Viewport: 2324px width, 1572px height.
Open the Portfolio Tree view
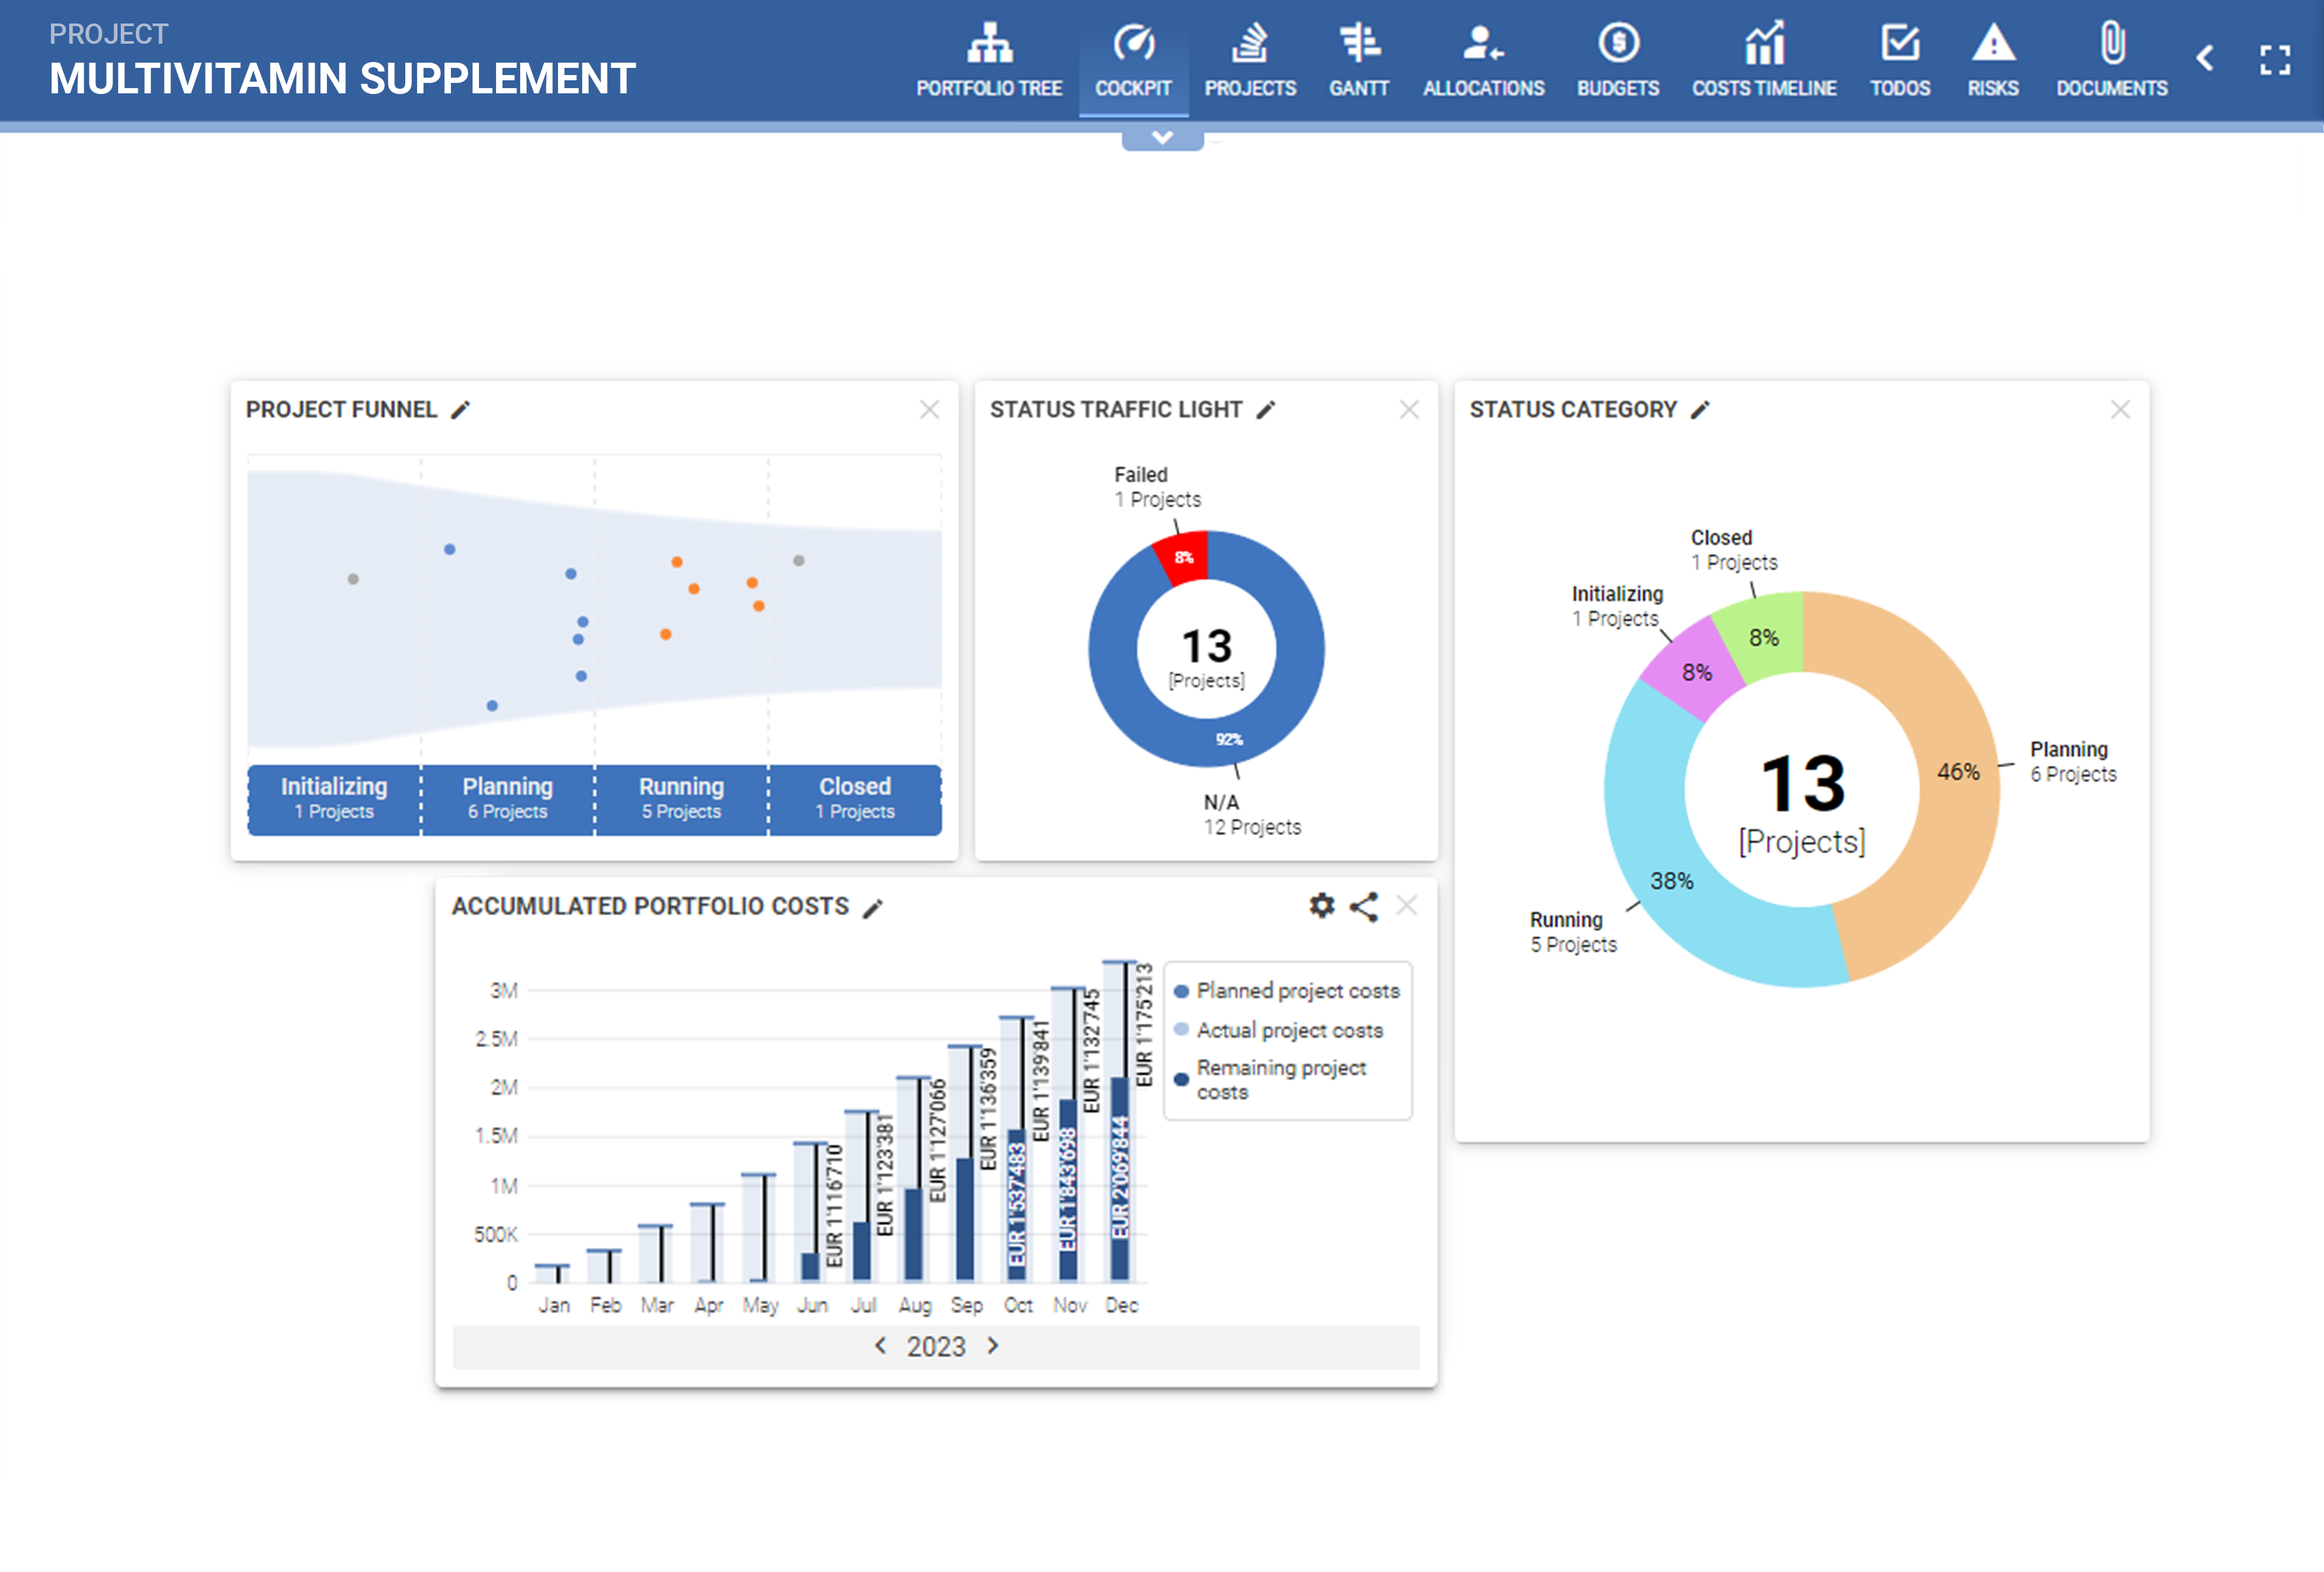point(989,60)
